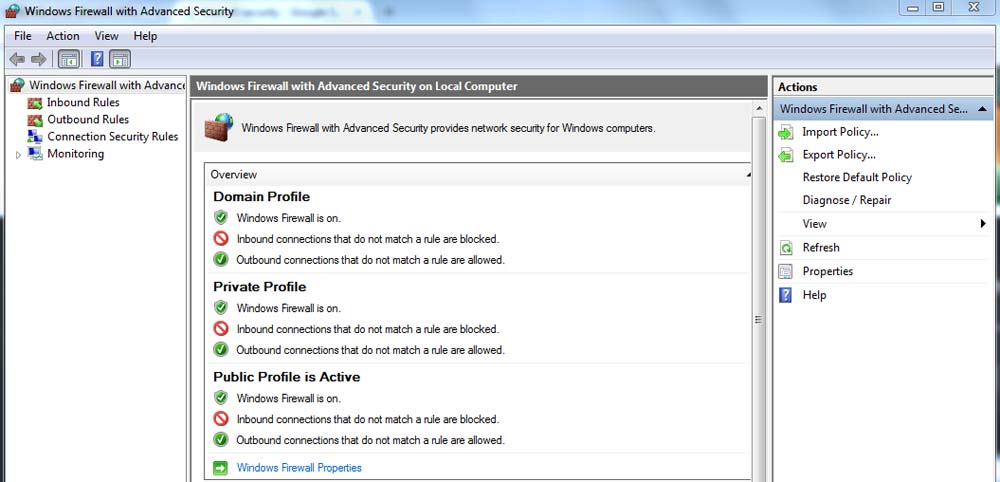
Task: Open the Help menu in menu bar
Action: point(145,36)
